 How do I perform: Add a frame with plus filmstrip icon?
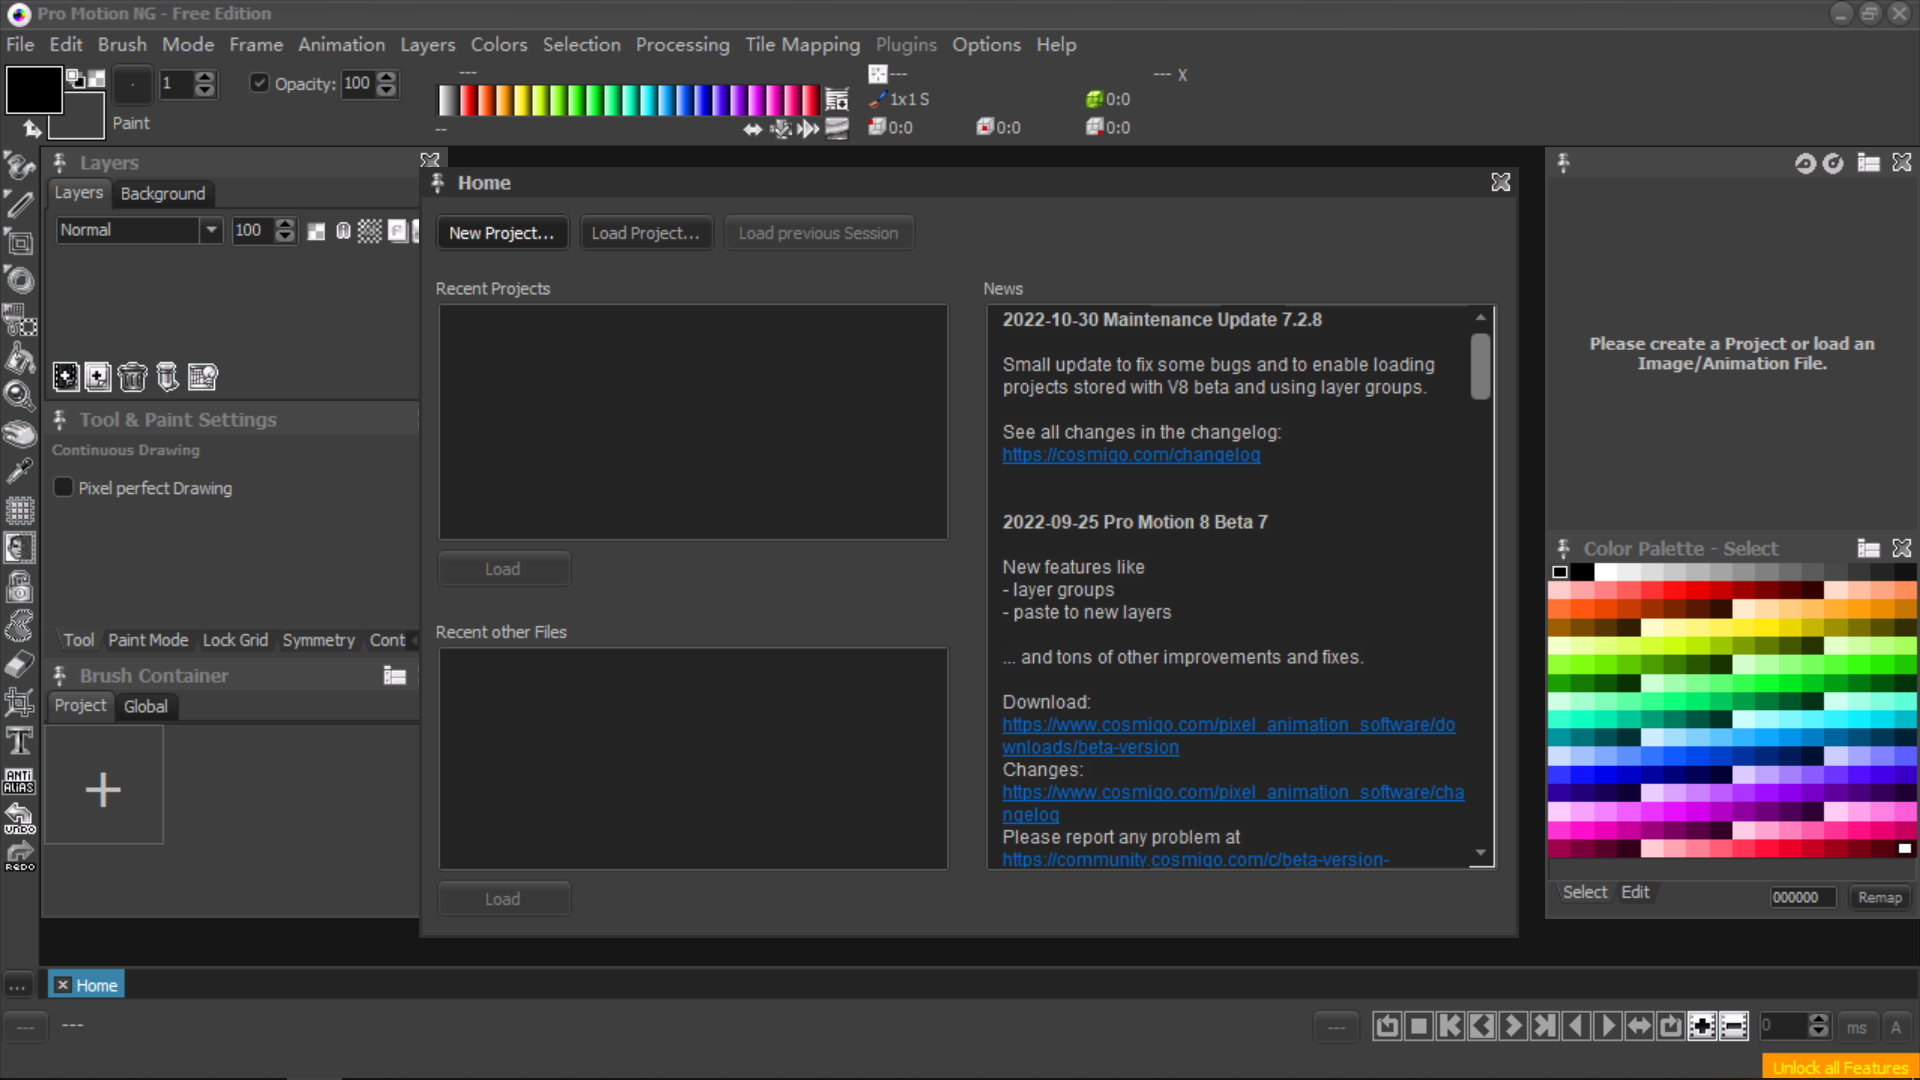point(1702,1026)
